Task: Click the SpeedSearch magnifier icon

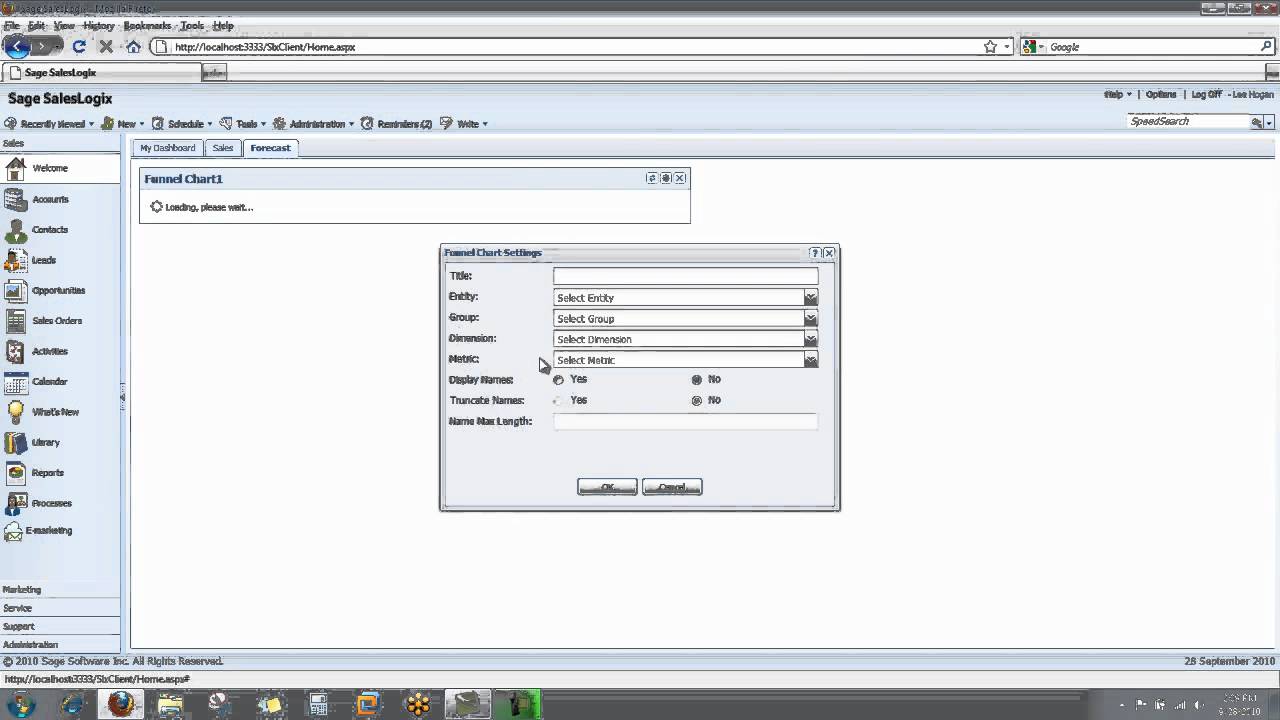Action: point(1256,122)
